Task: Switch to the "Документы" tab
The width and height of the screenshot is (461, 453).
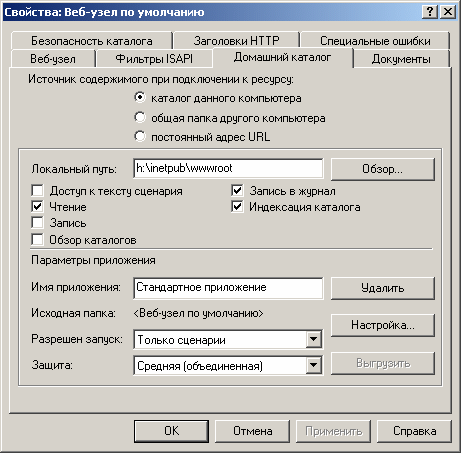Action: [x=401, y=59]
